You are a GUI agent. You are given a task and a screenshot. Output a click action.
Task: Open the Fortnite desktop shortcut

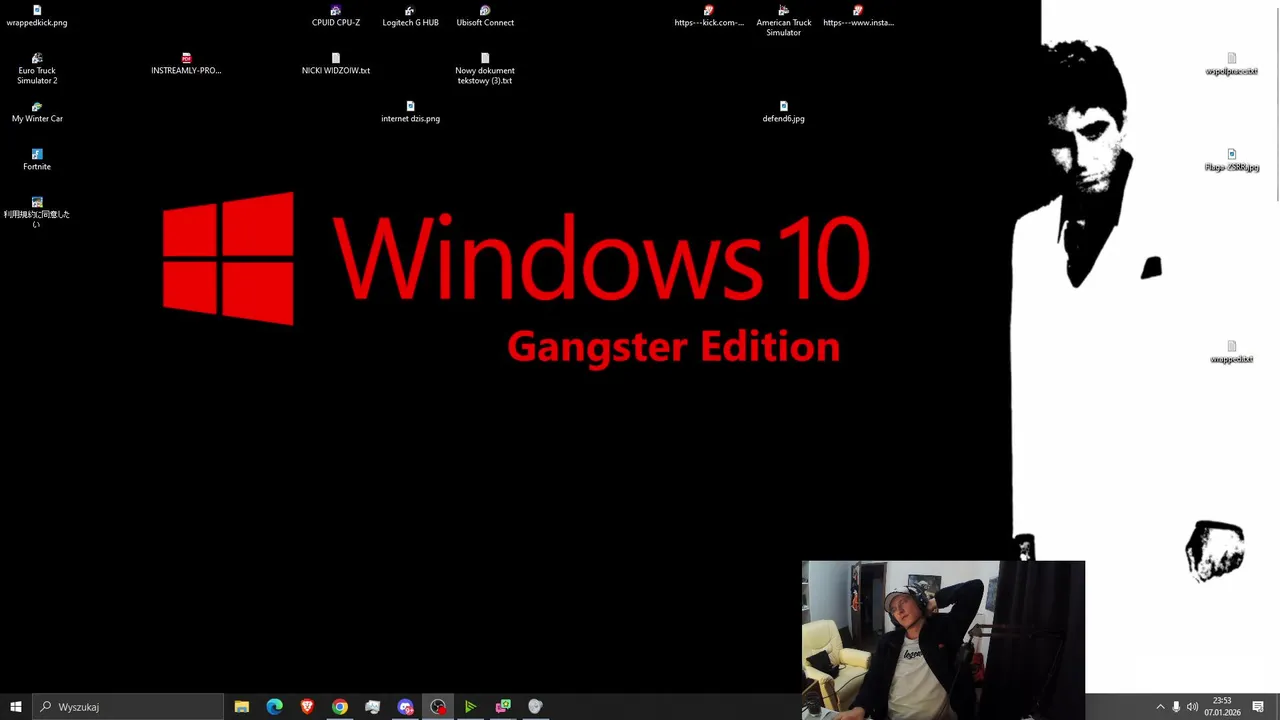(37, 160)
